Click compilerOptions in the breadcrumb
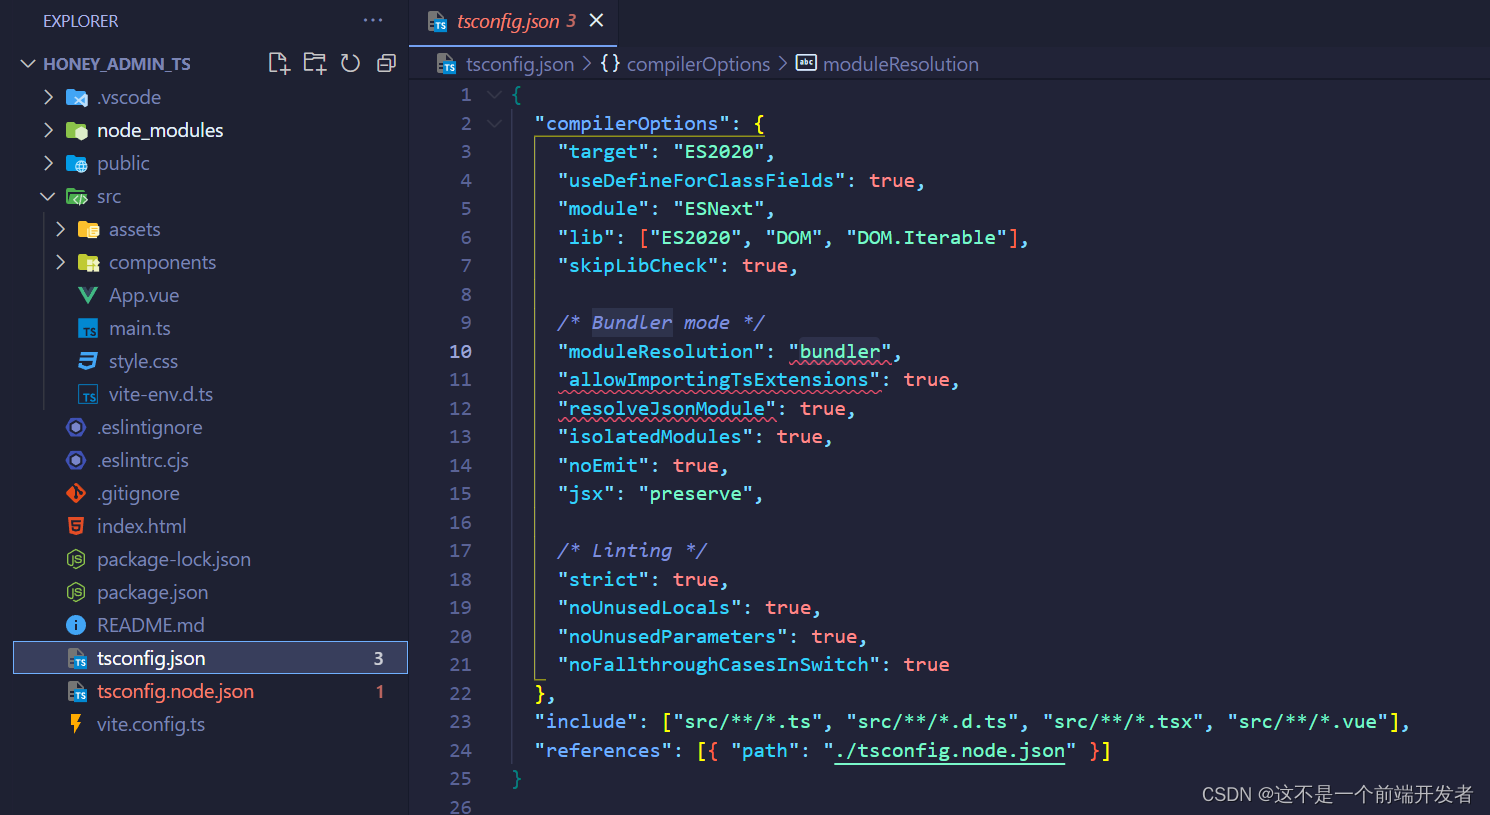 (698, 64)
